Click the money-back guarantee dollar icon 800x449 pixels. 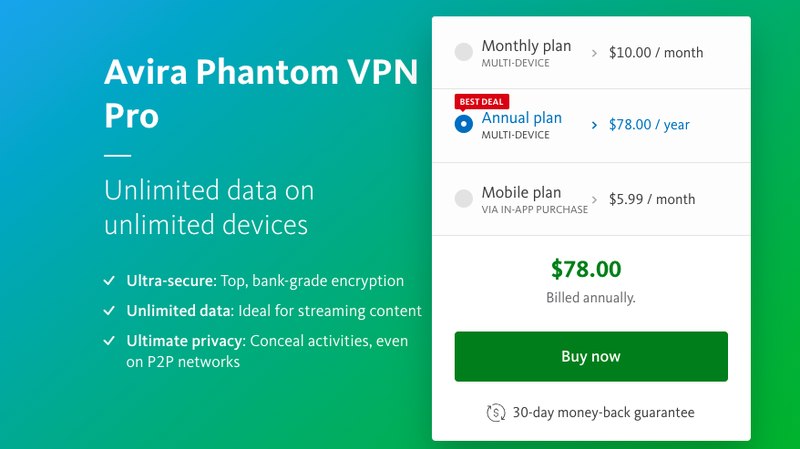(x=496, y=412)
